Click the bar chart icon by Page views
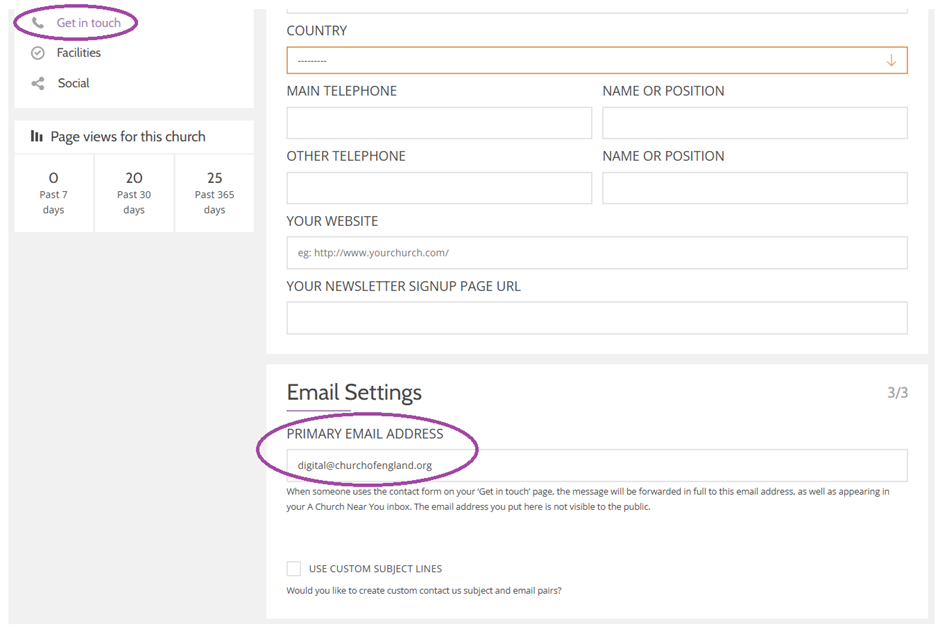Viewport: 940px width, 629px height. (x=37, y=136)
